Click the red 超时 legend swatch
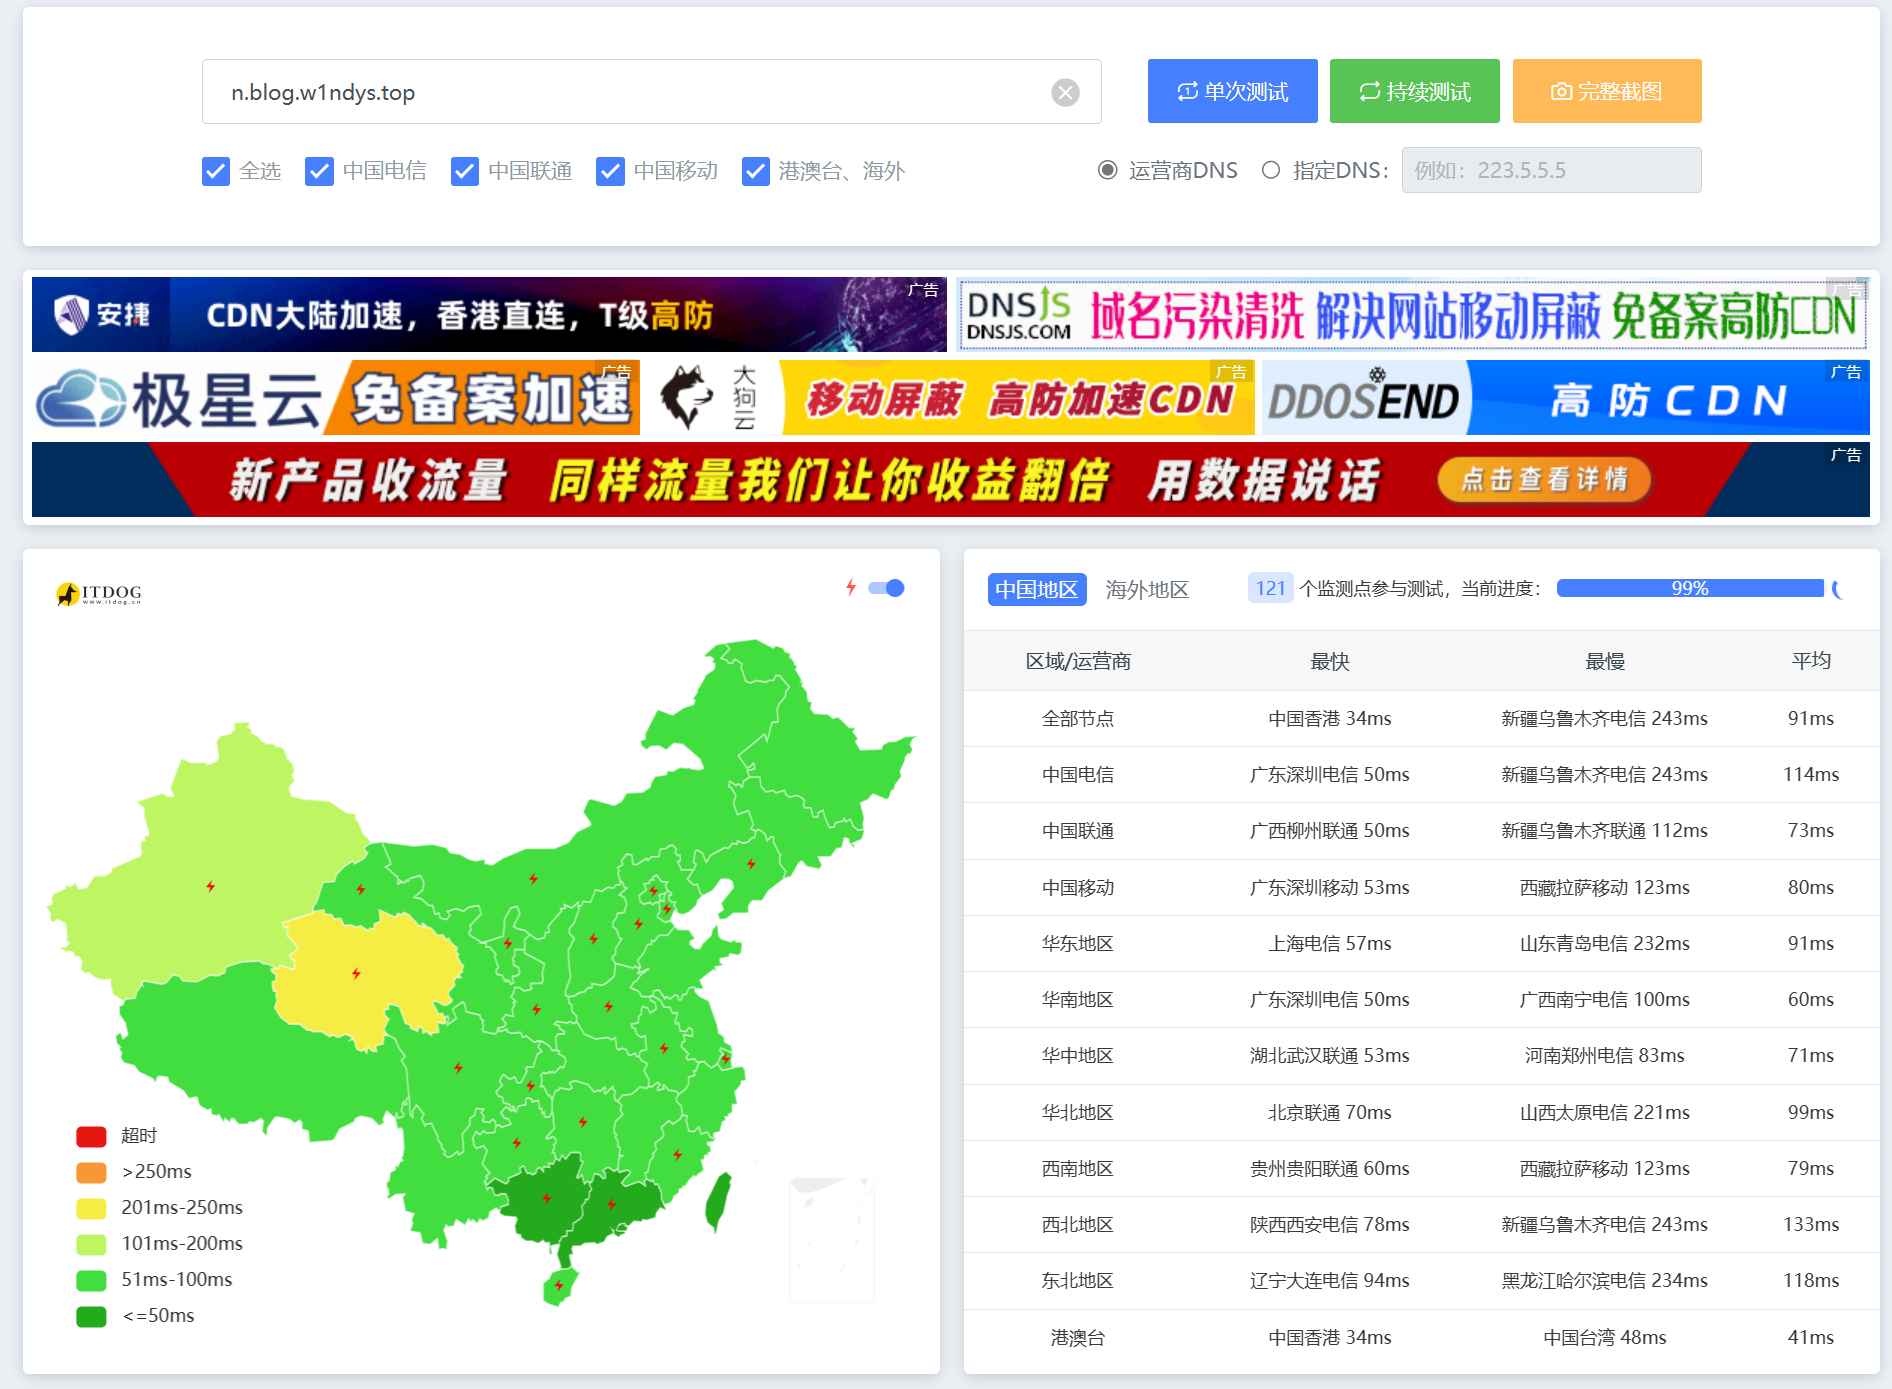The height and width of the screenshot is (1389, 1892). tap(91, 1136)
